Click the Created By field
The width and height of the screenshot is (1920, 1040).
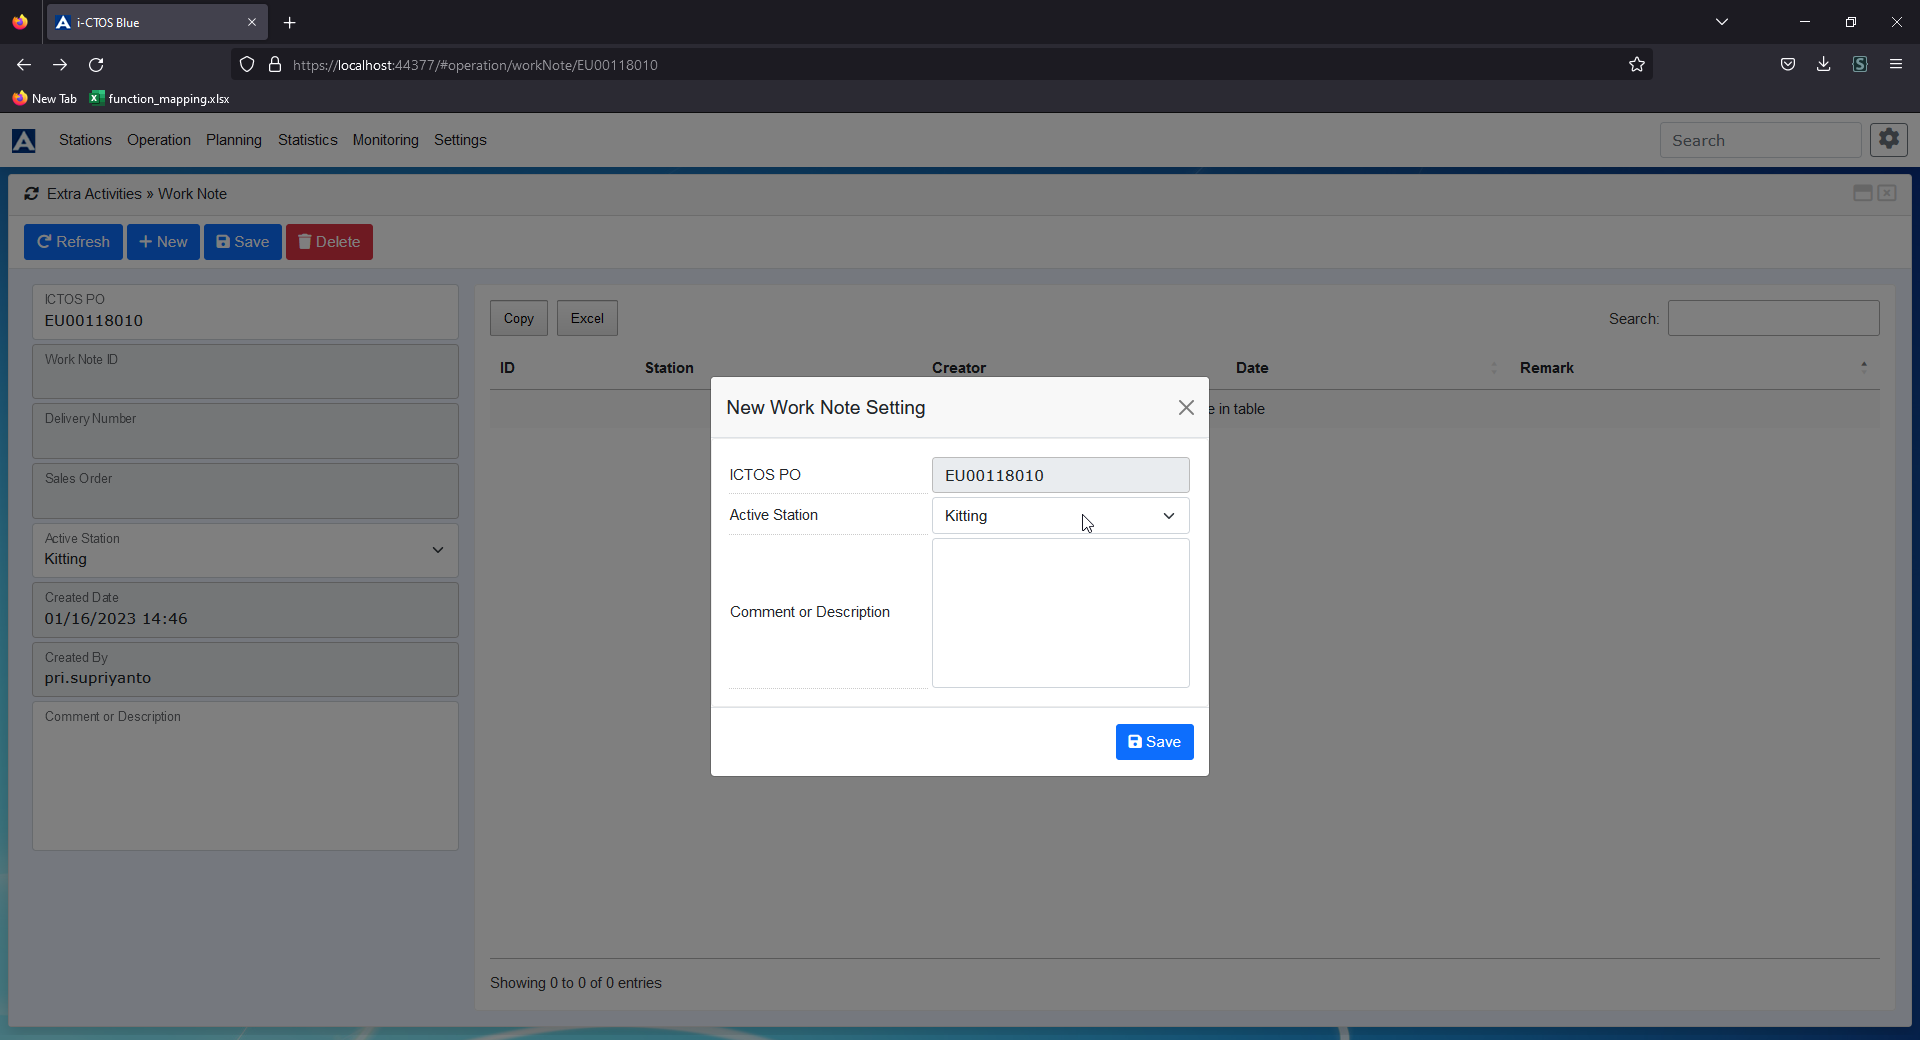[x=245, y=669]
